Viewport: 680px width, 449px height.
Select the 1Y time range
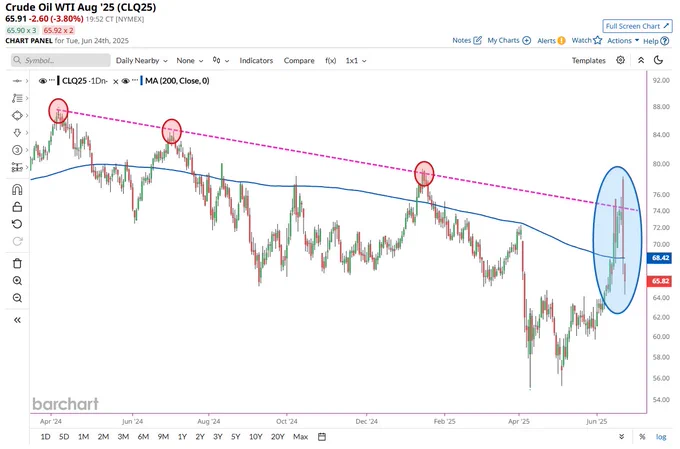[182, 436]
